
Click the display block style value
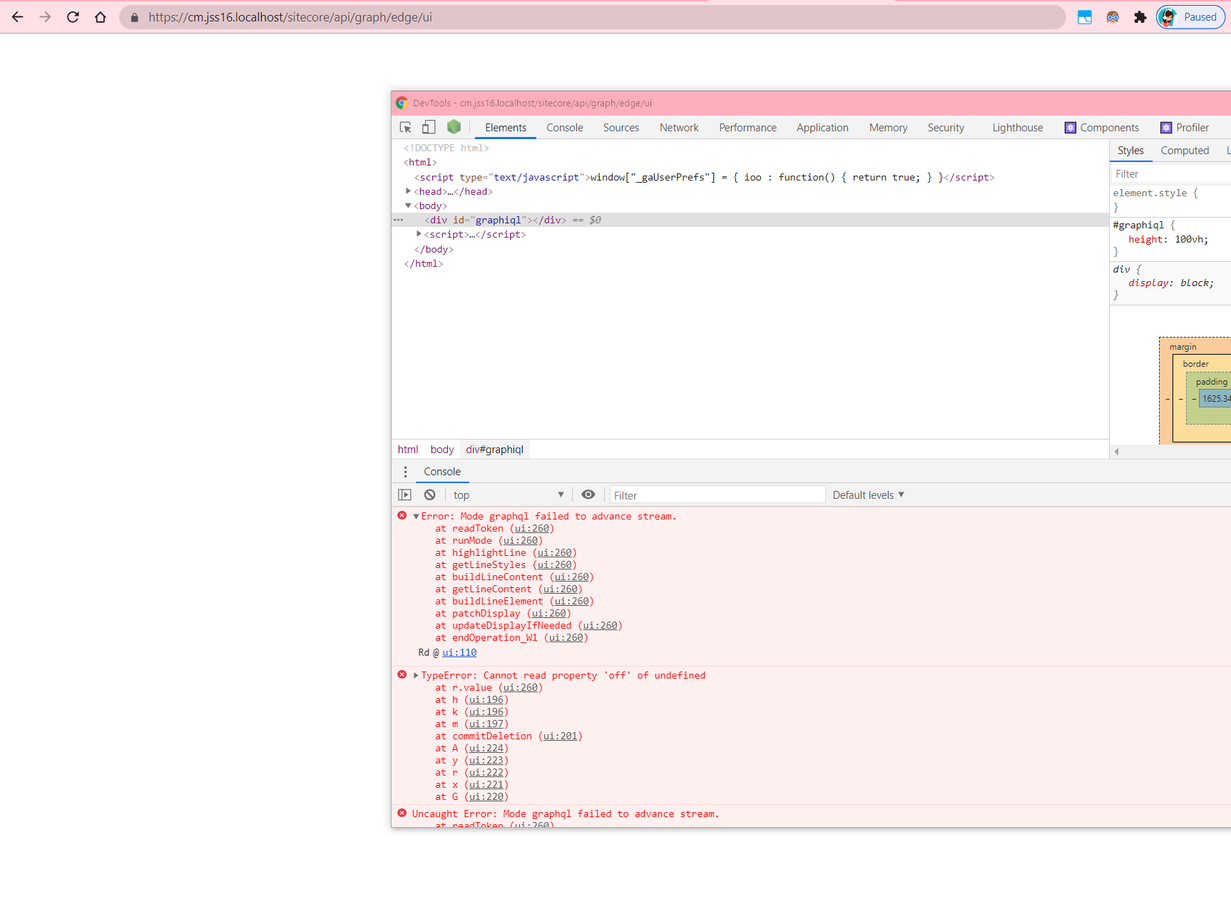[x=1197, y=283]
